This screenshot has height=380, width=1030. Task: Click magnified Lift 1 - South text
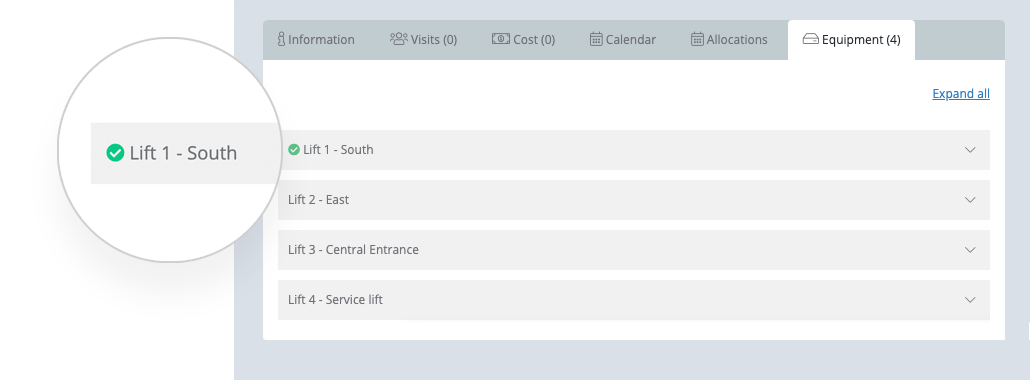pyautogui.click(x=183, y=153)
